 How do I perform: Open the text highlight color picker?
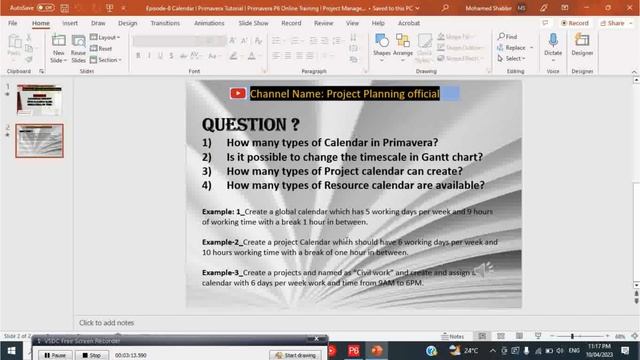233,56
